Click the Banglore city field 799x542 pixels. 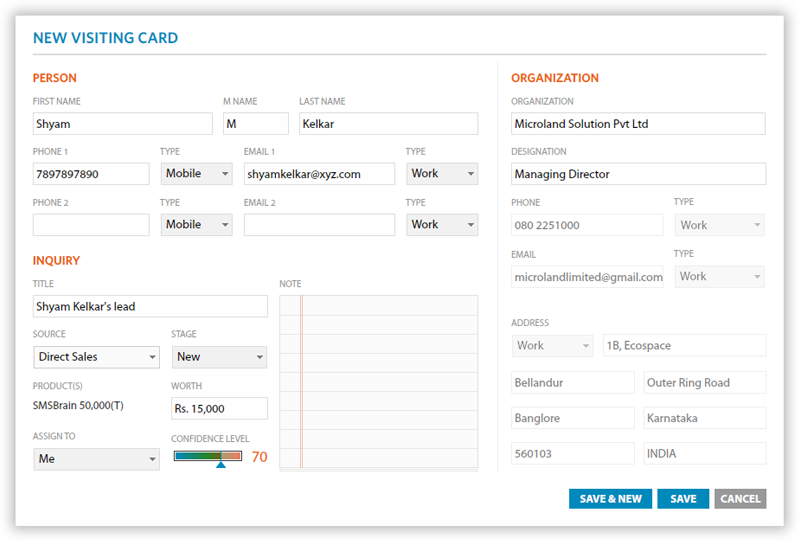click(x=573, y=418)
